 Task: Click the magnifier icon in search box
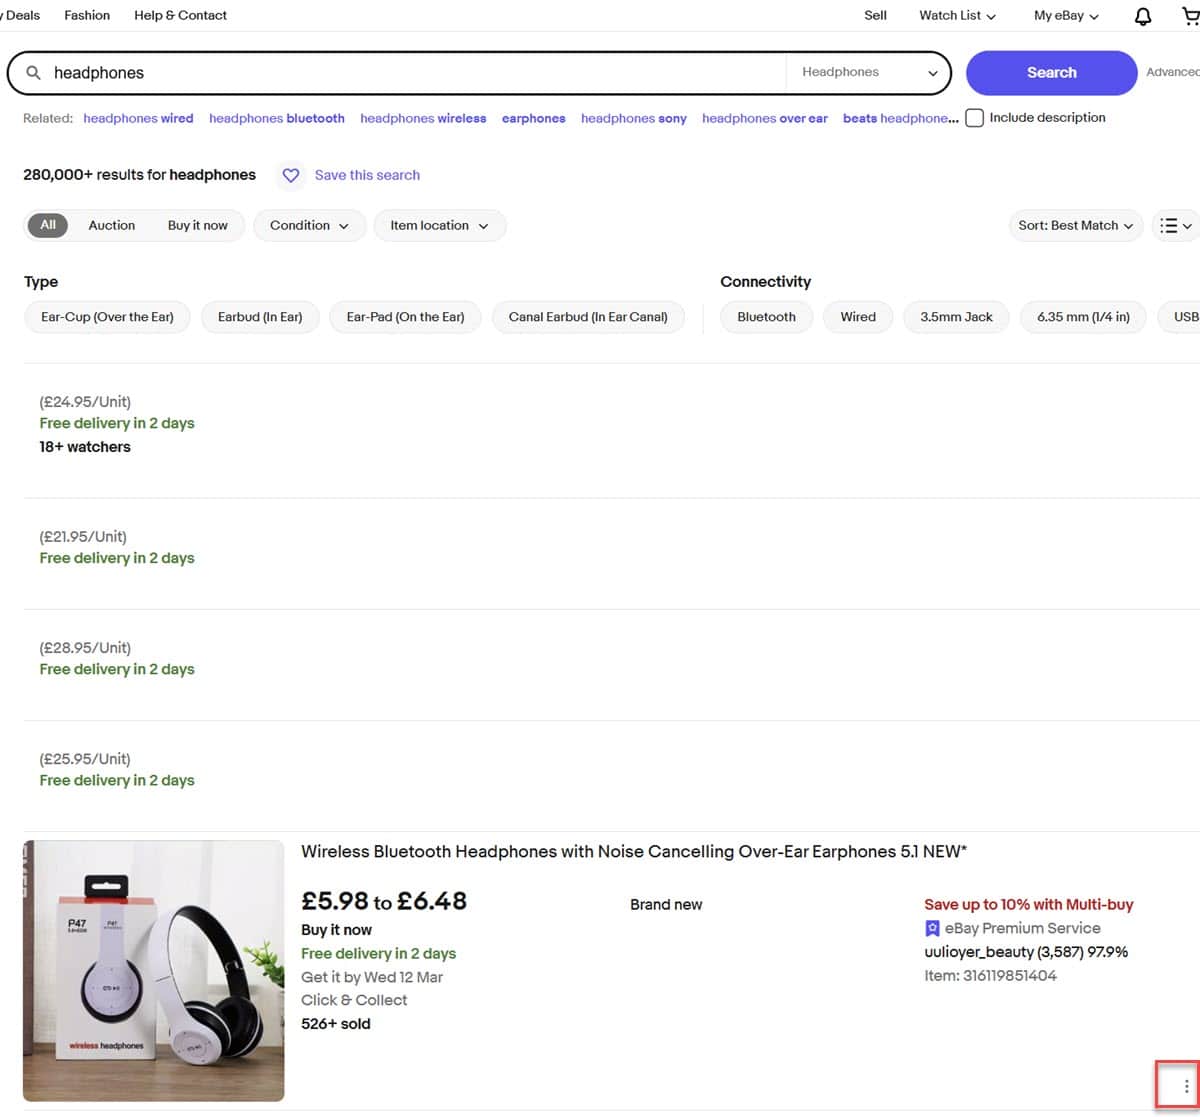pos(33,73)
